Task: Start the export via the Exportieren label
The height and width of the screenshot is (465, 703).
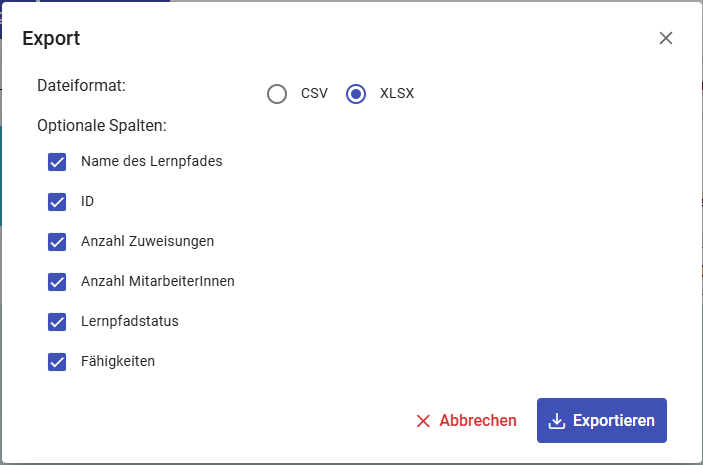Action: pos(613,421)
